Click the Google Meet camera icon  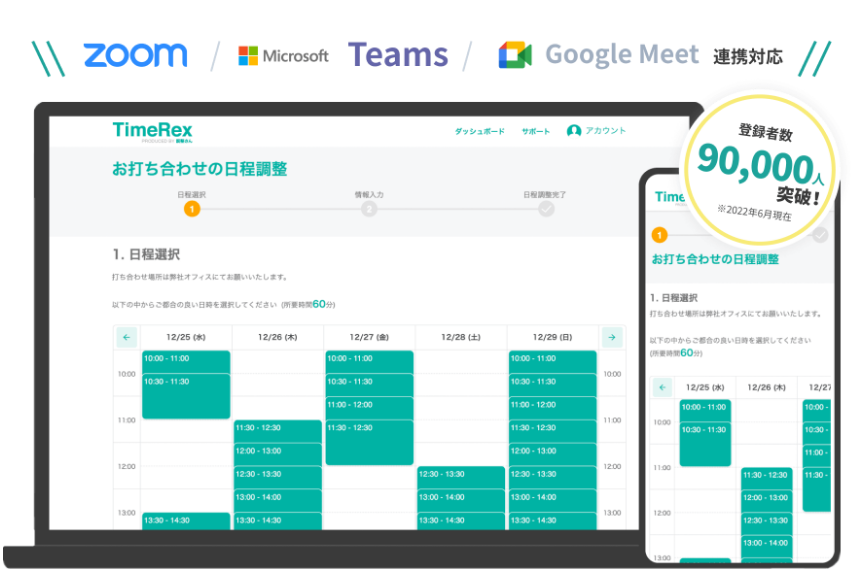(515, 55)
